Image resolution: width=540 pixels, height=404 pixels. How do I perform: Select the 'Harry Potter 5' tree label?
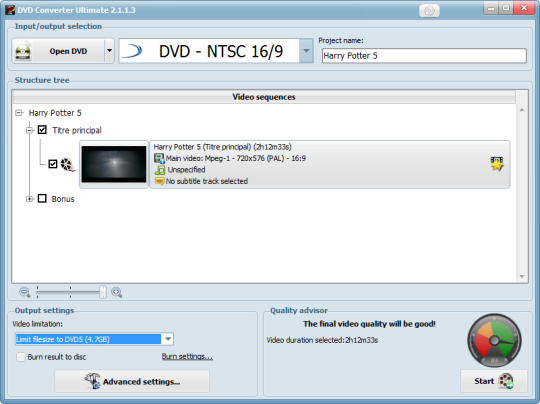(x=55, y=113)
